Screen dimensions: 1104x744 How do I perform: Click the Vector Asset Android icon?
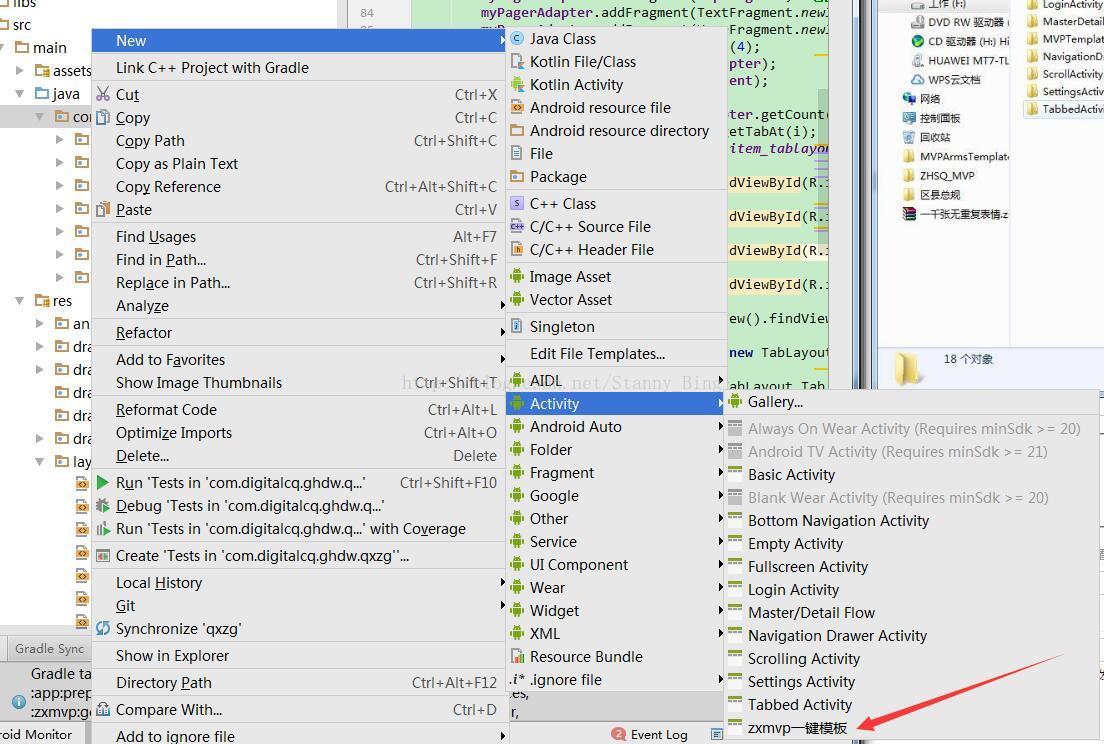pyautogui.click(x=517, y=299)
